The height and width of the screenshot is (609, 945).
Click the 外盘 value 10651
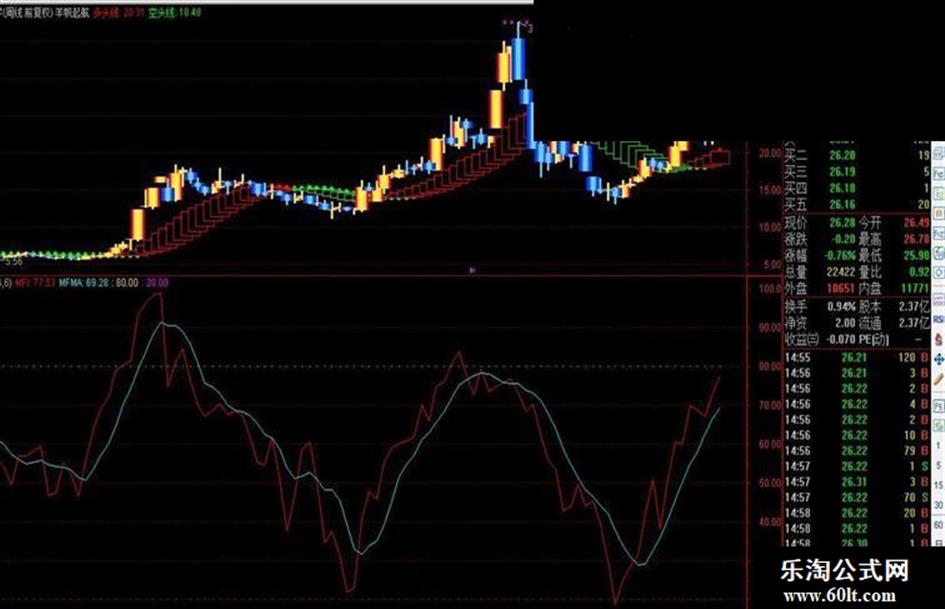(841, 289)
